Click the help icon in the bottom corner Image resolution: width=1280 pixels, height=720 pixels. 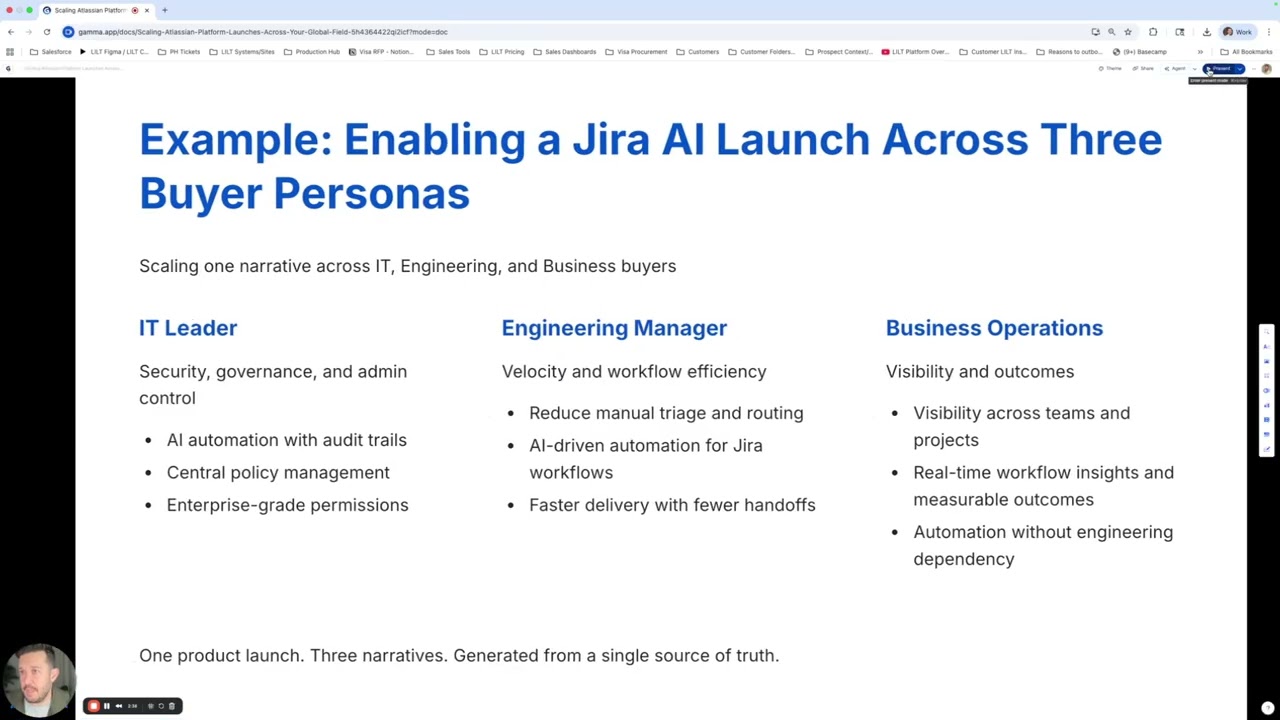(1267, 708)
